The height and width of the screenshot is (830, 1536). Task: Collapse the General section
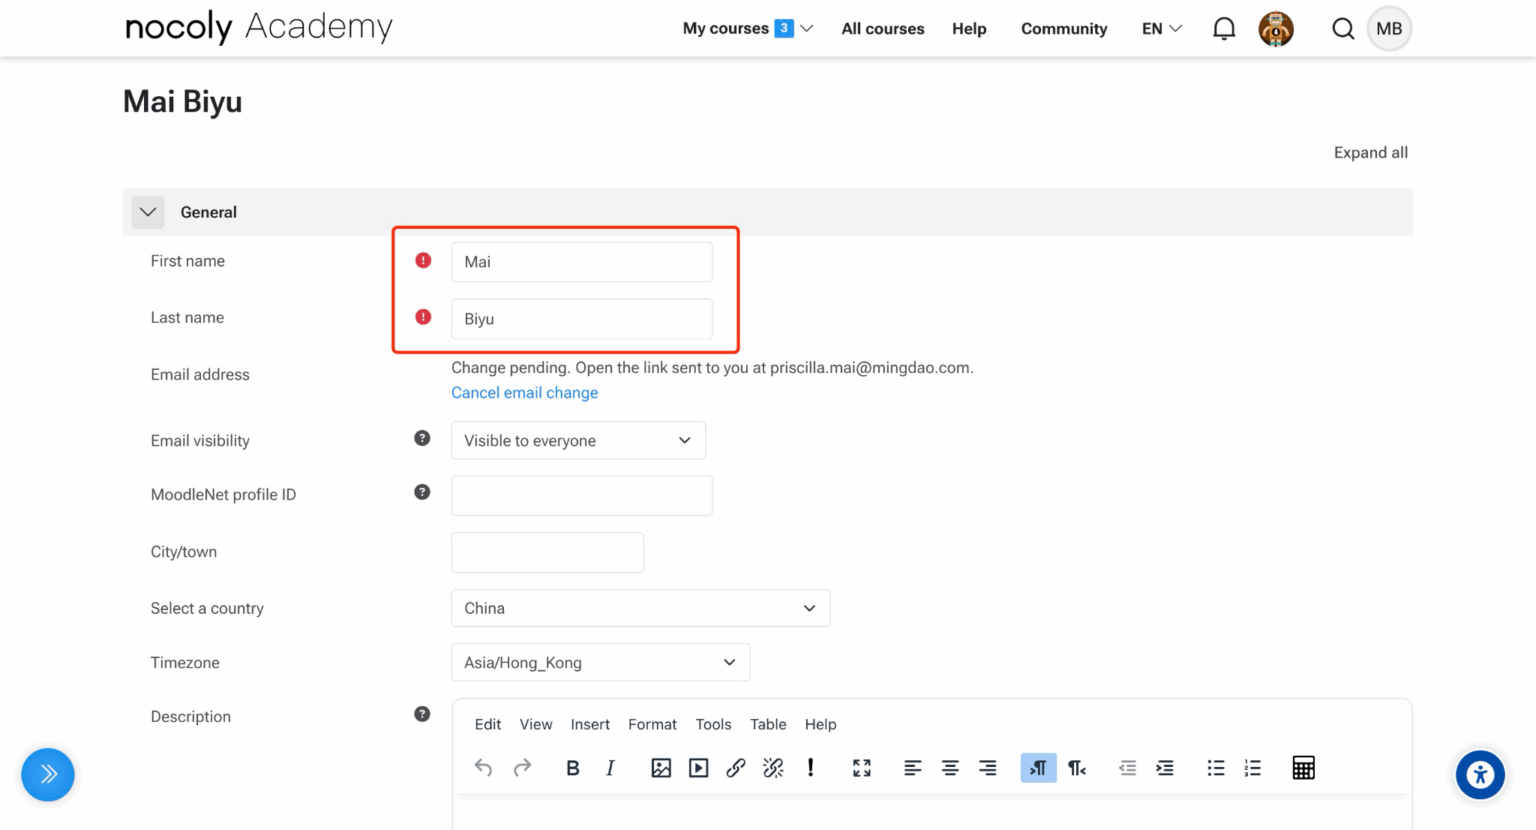tap(148, 212)
